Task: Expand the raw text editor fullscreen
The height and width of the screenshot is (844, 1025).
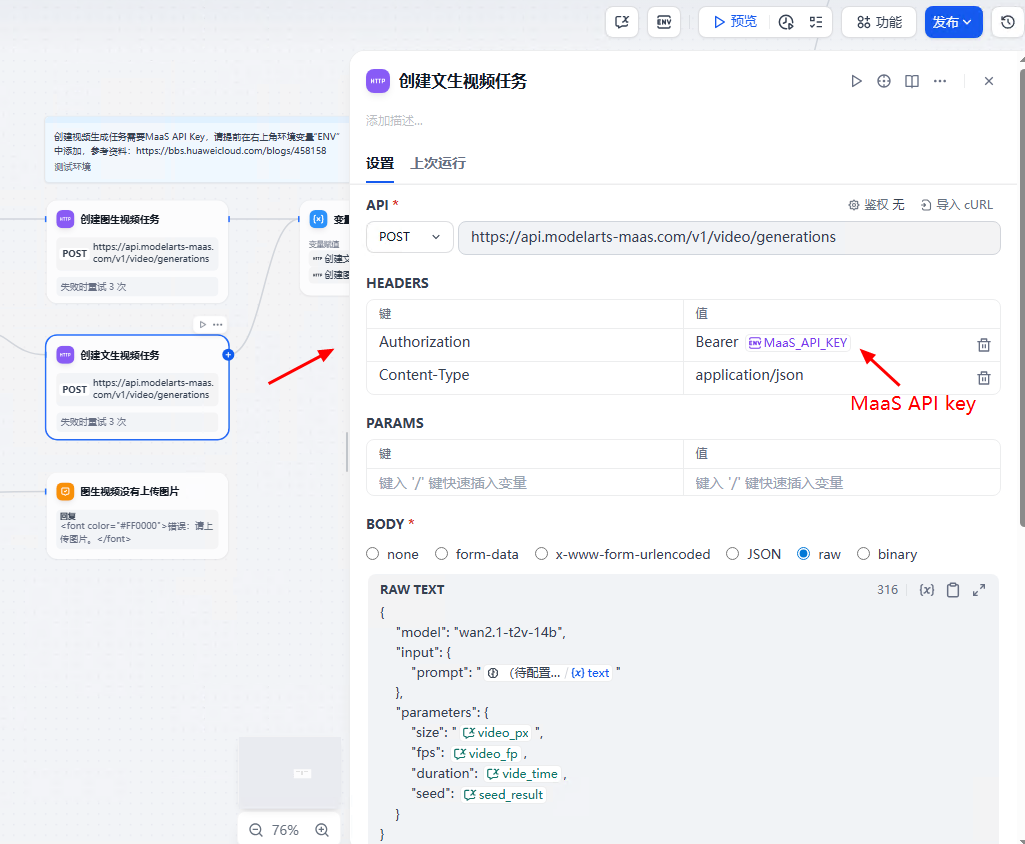Action: (979, 590)
